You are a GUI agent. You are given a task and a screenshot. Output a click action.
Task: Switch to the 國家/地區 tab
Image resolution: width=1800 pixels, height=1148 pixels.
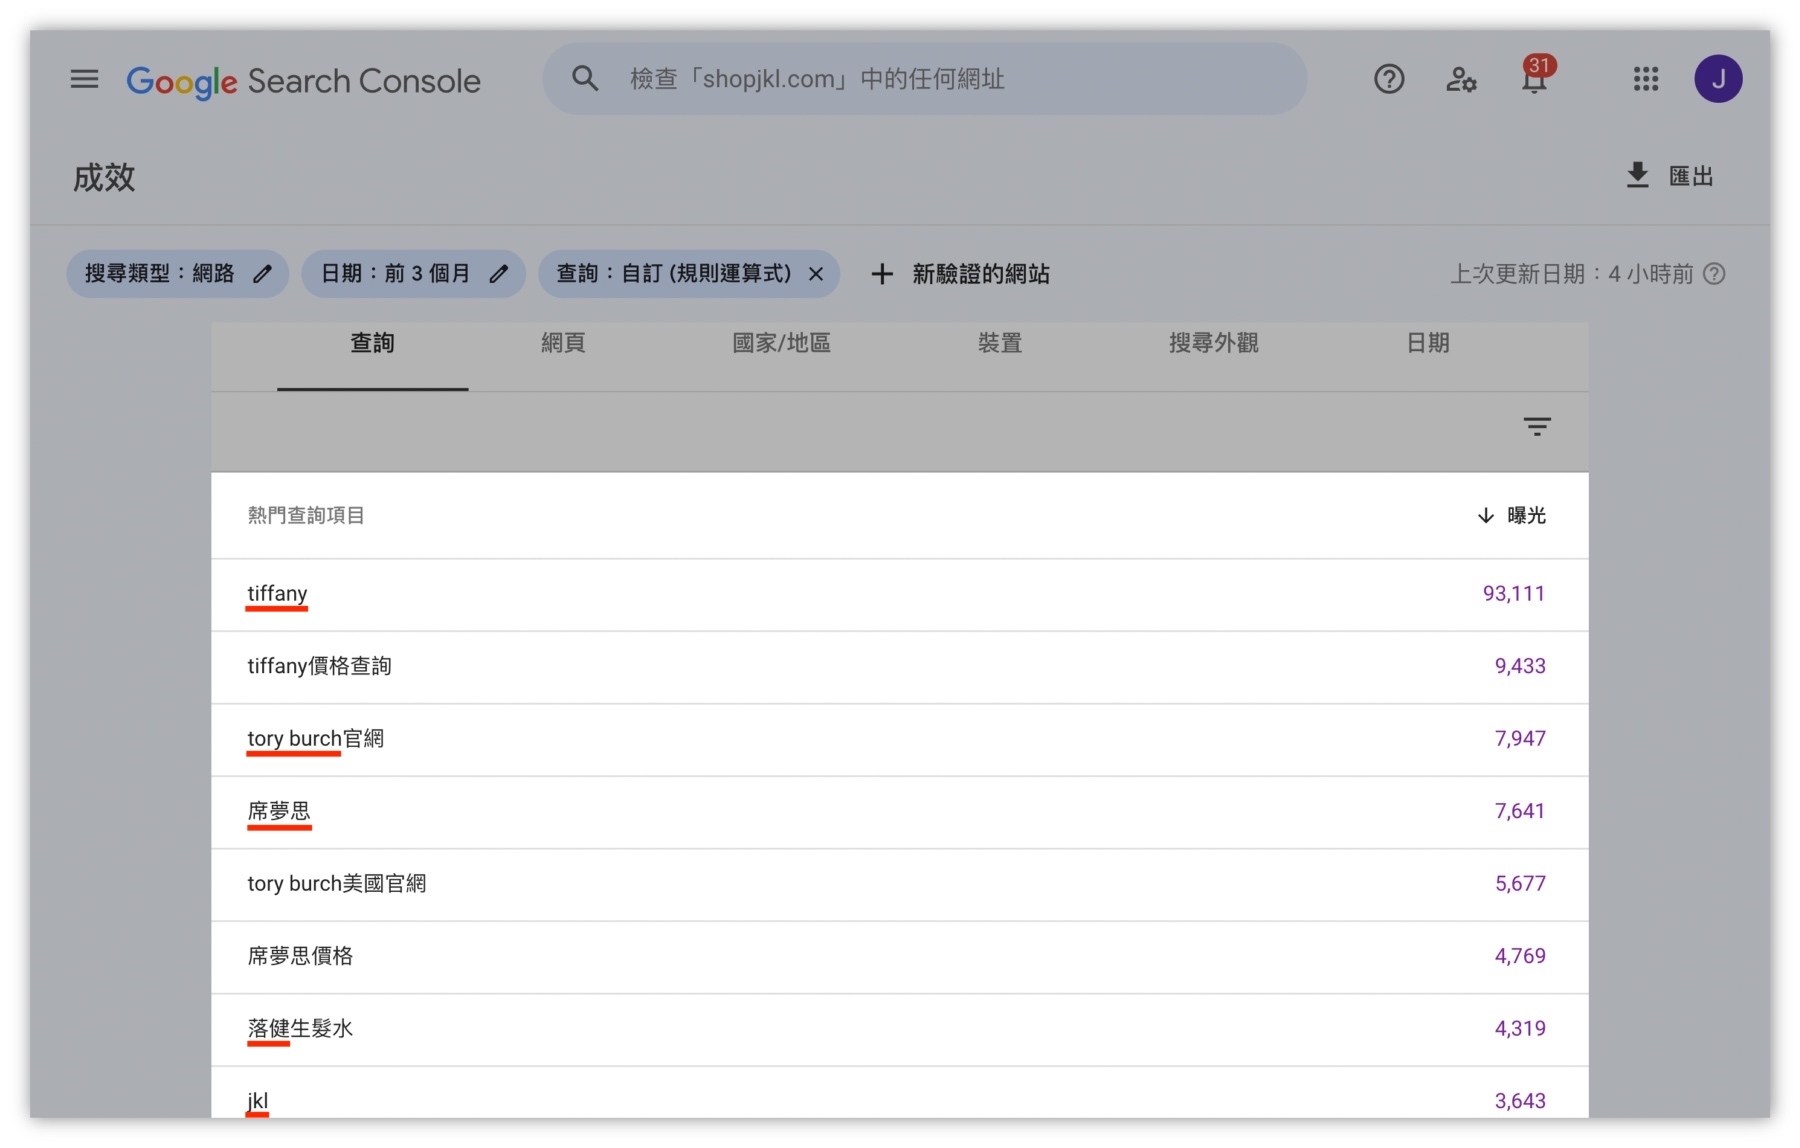[x=781, y=343]
